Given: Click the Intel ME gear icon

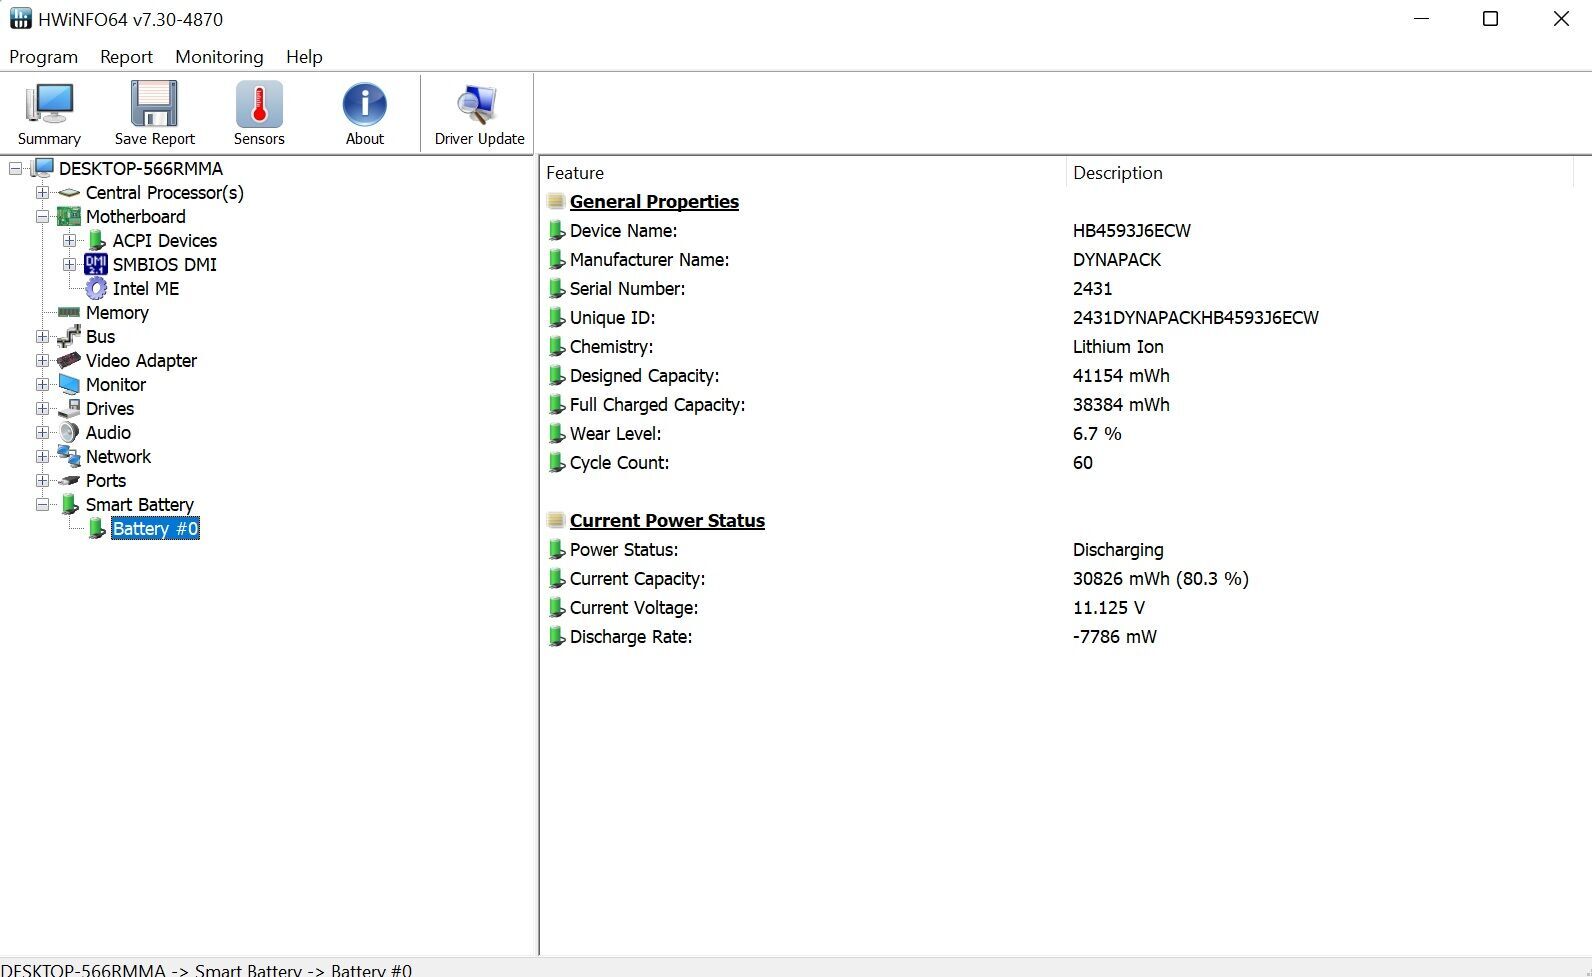Looking at the screenshot, I should pos(96,288).
